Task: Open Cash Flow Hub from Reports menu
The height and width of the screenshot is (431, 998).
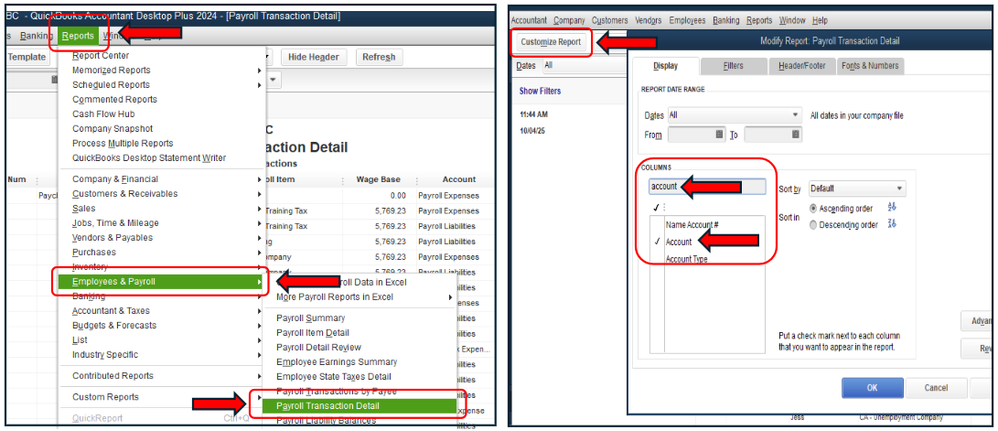Action: click(104, 114)
